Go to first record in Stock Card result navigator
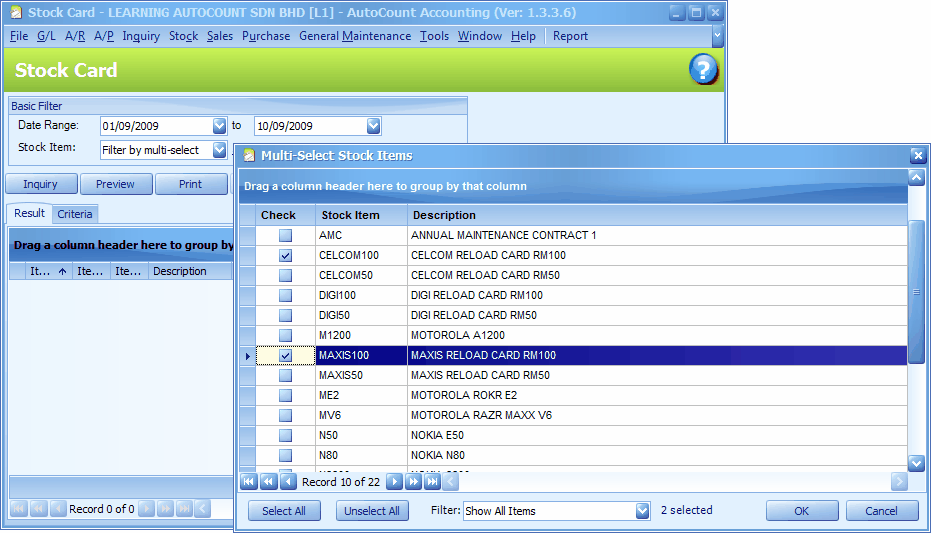The height and width of the screenshot is (533, 931). pyautogui.click(x=19, y=509)
